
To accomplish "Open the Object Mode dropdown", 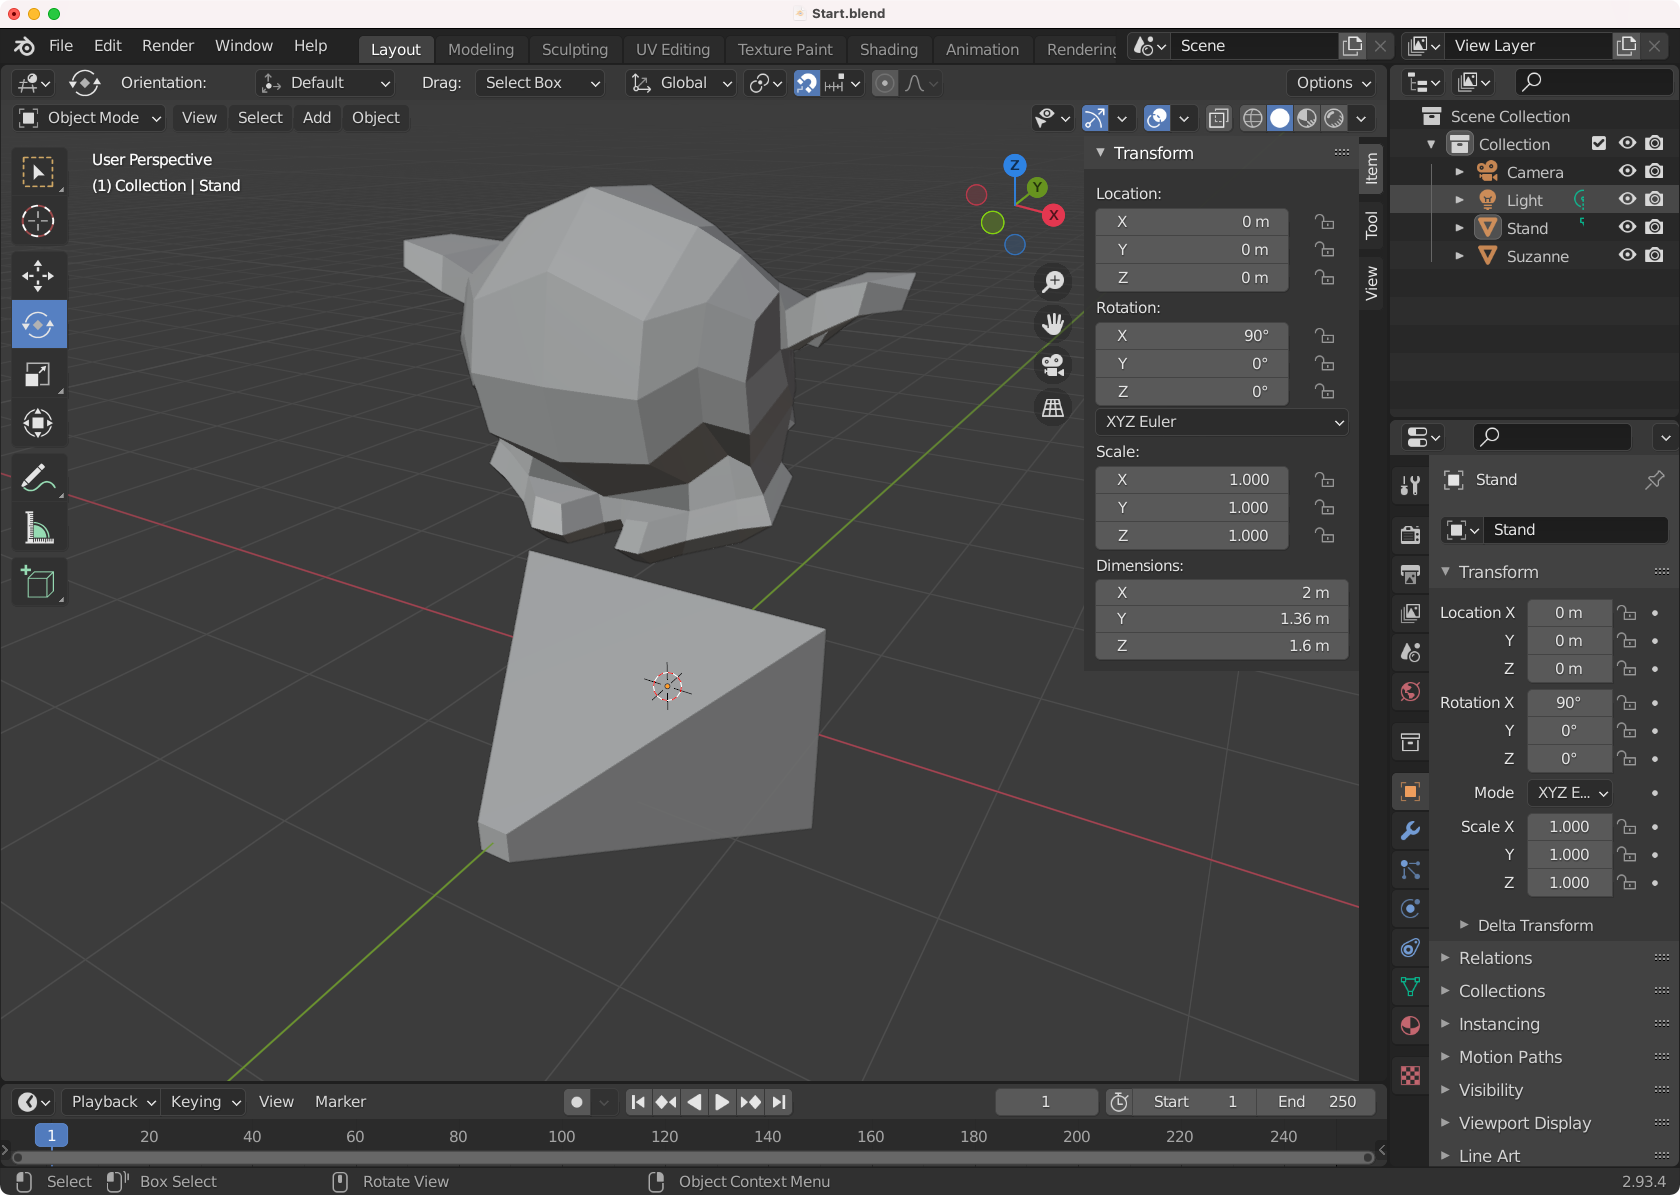I will tap(90, 118).
